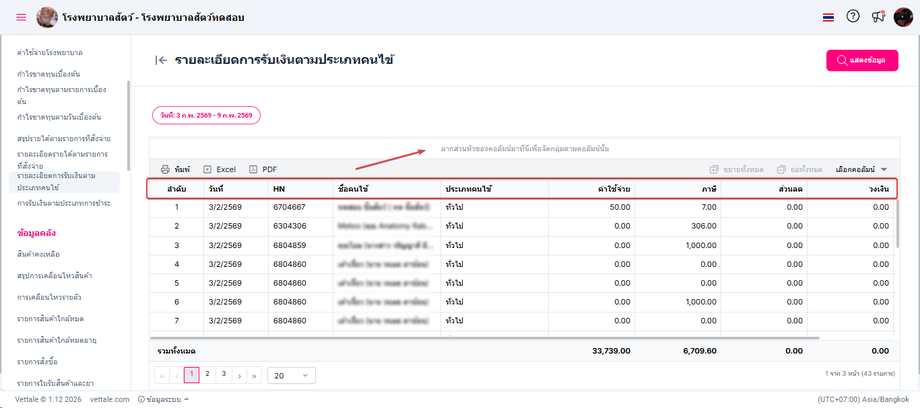Sort by the ลำดับ column header
920x408 pixels.
coord(176,188)
